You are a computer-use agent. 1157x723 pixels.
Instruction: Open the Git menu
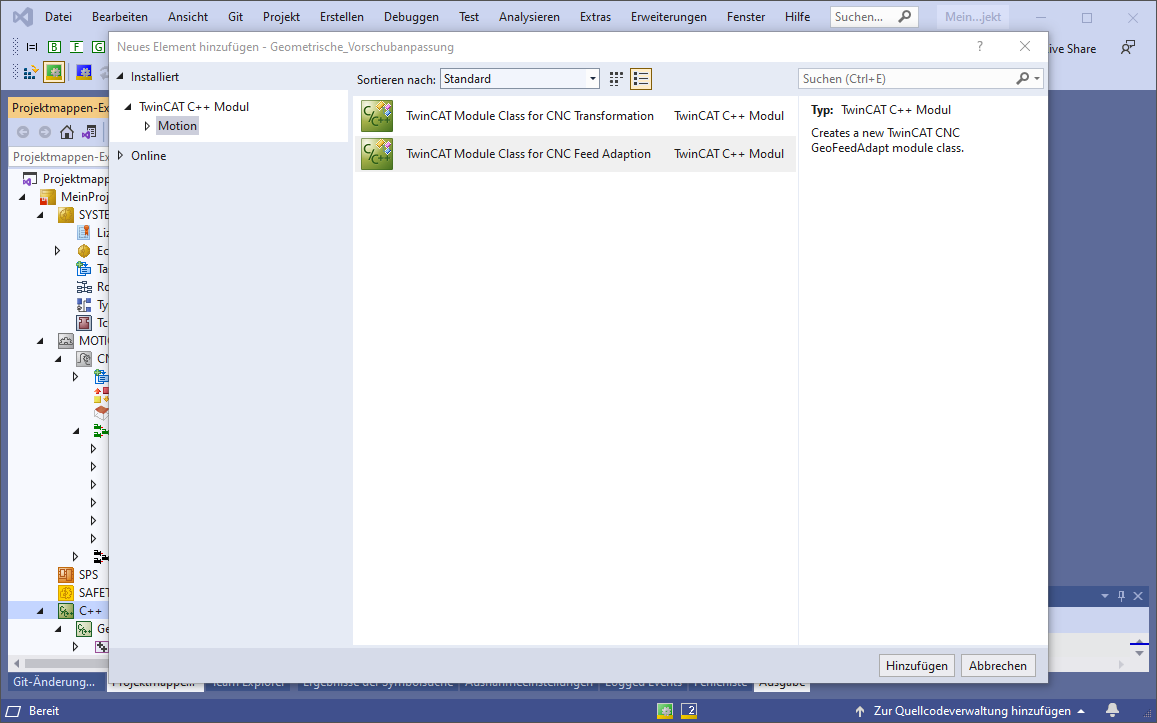click(x=235, y=16)
